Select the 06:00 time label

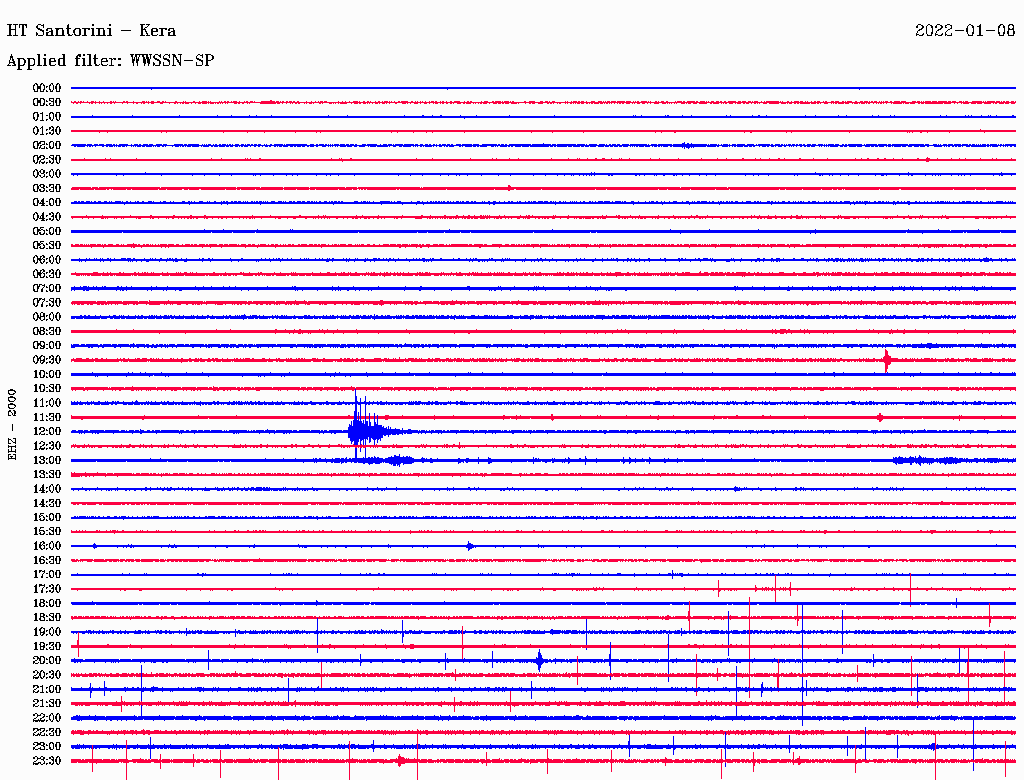(47, 259)
